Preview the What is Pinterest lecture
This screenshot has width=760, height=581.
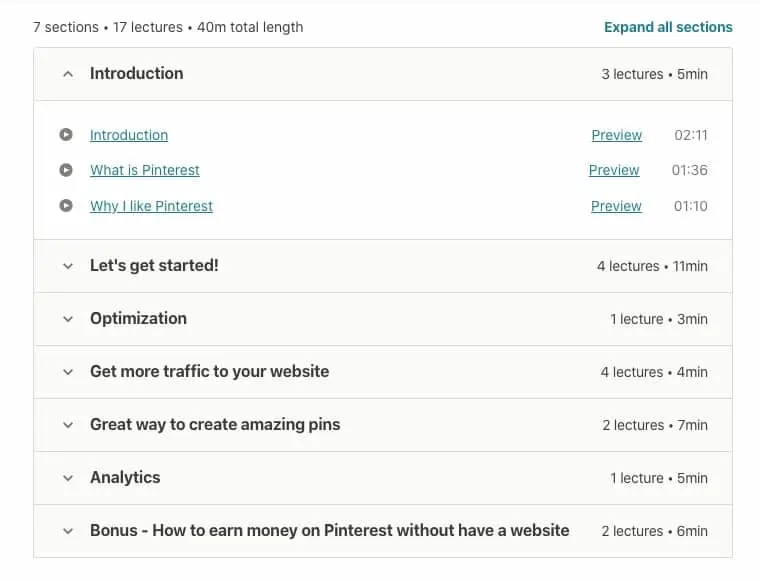[614, 170]
